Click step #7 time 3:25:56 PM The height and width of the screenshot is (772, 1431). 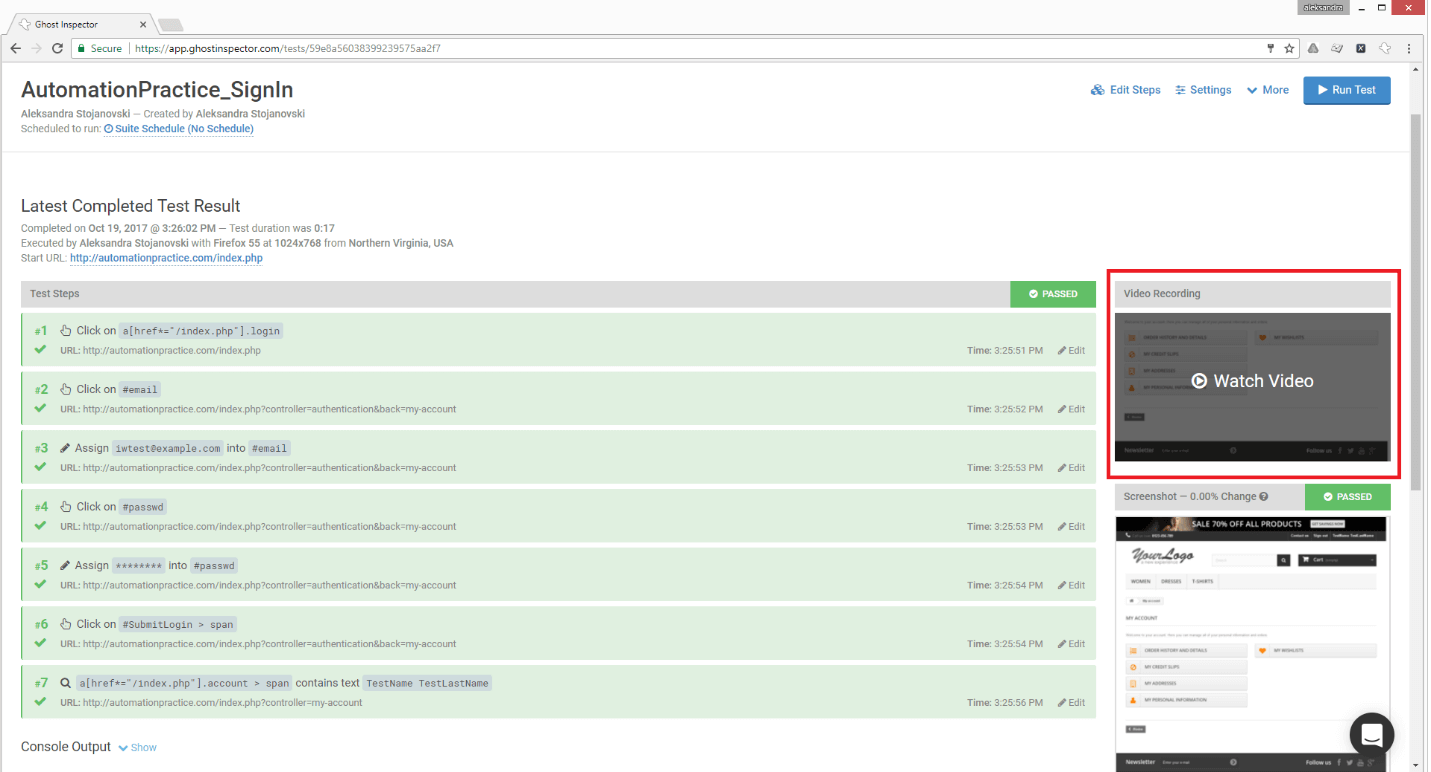[x=1005, y=703]
